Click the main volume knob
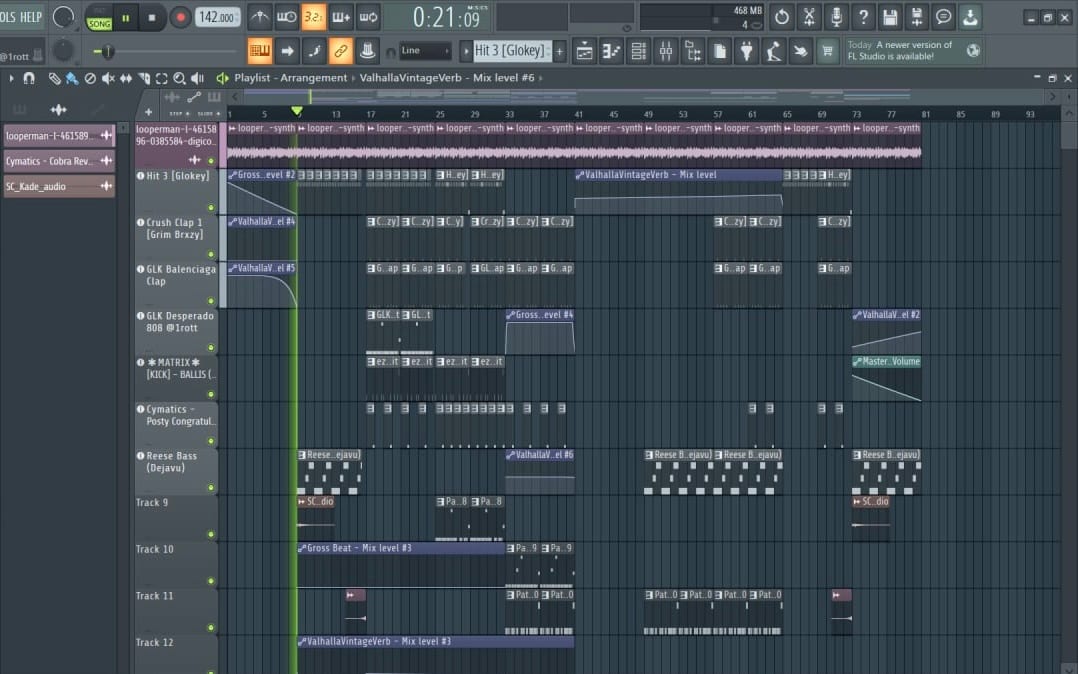 (x=63, y=17)
